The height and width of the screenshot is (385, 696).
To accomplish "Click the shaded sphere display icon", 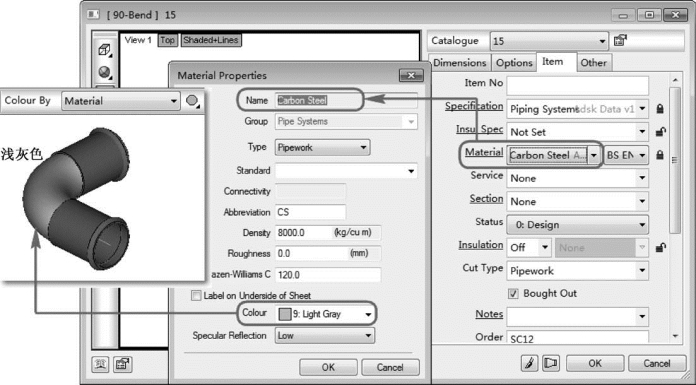I will (105, 72).
